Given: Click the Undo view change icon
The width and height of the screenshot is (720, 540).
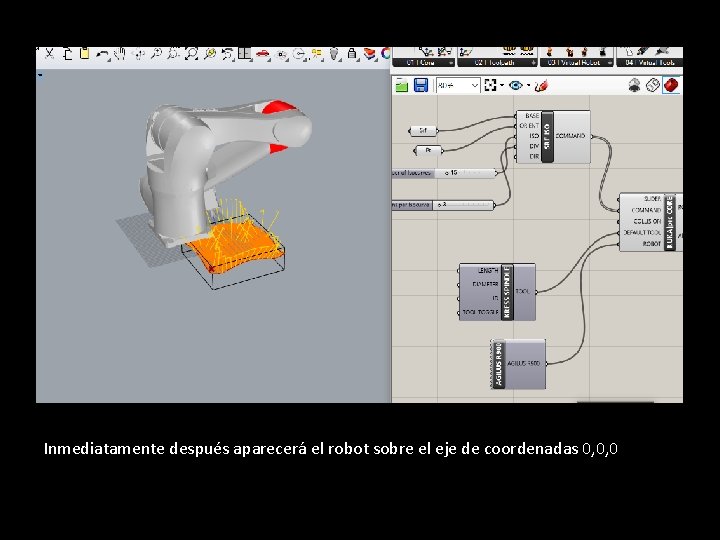Looking at the screenshot, I should coord(227,54).
